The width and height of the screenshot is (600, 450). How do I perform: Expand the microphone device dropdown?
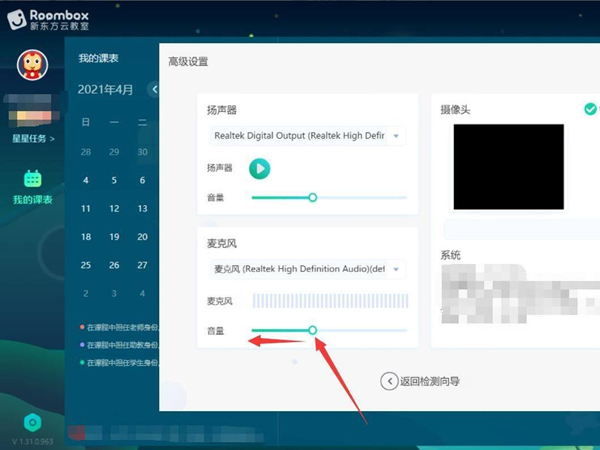tap(397, 269)
